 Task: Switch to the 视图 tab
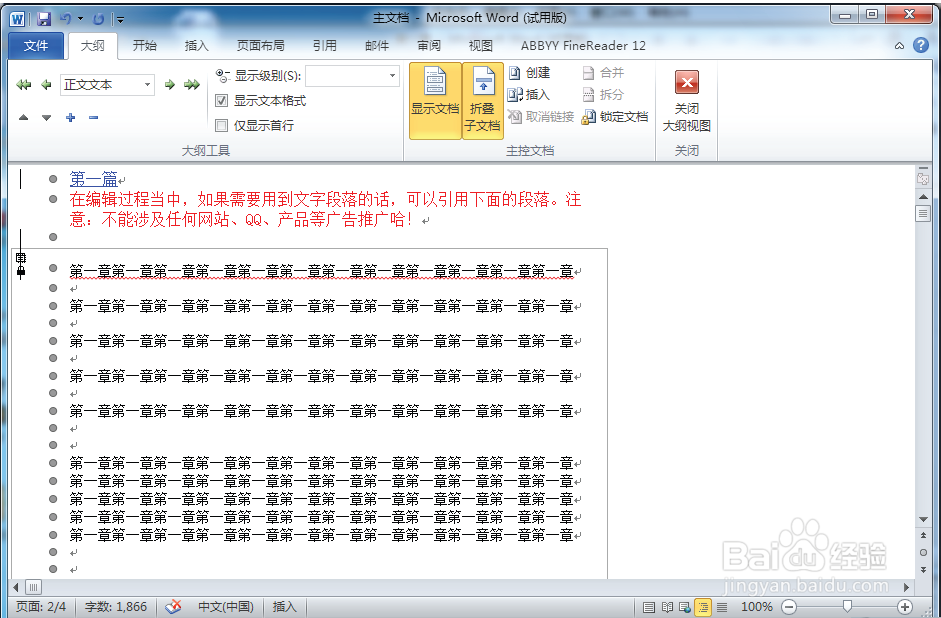coord(481,46)
